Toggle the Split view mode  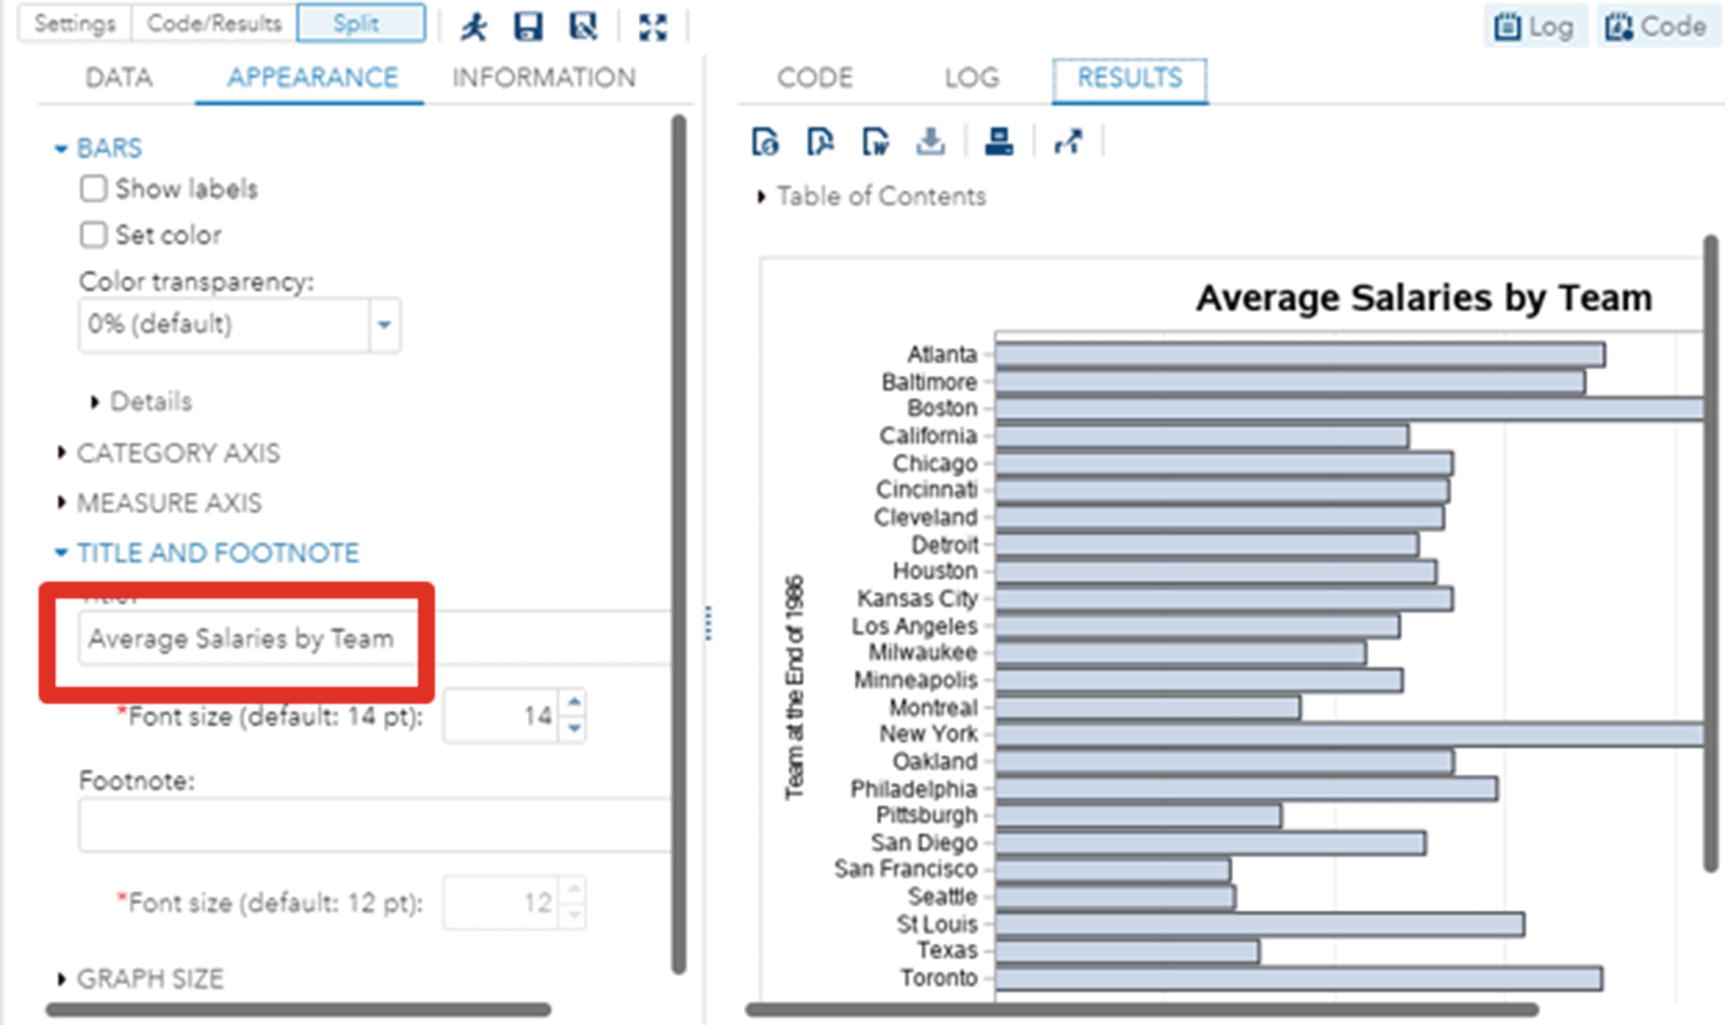pos(361,22)
